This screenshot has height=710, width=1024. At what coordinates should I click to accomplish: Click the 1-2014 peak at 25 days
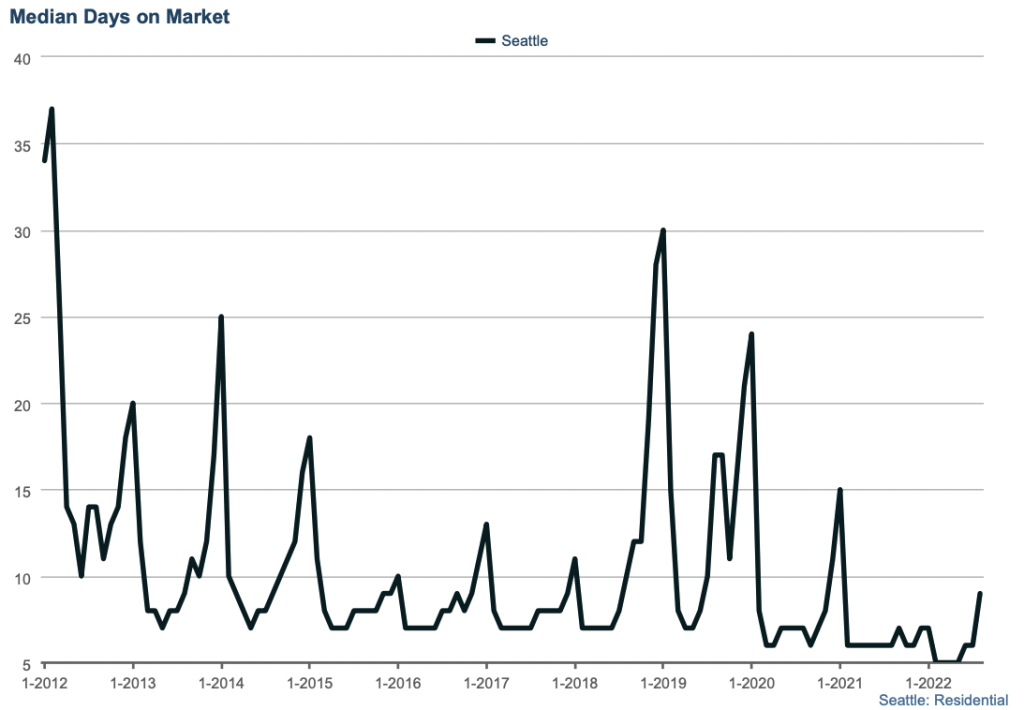[221, 317]
